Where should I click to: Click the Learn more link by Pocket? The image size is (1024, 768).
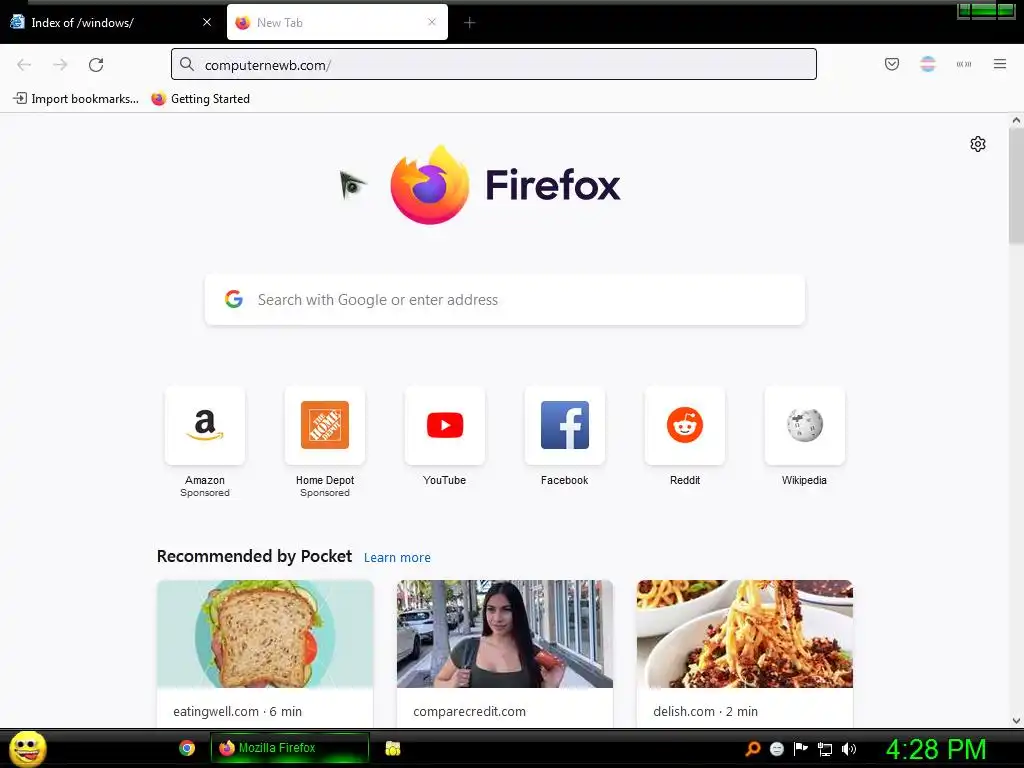[x=397, y=558]
